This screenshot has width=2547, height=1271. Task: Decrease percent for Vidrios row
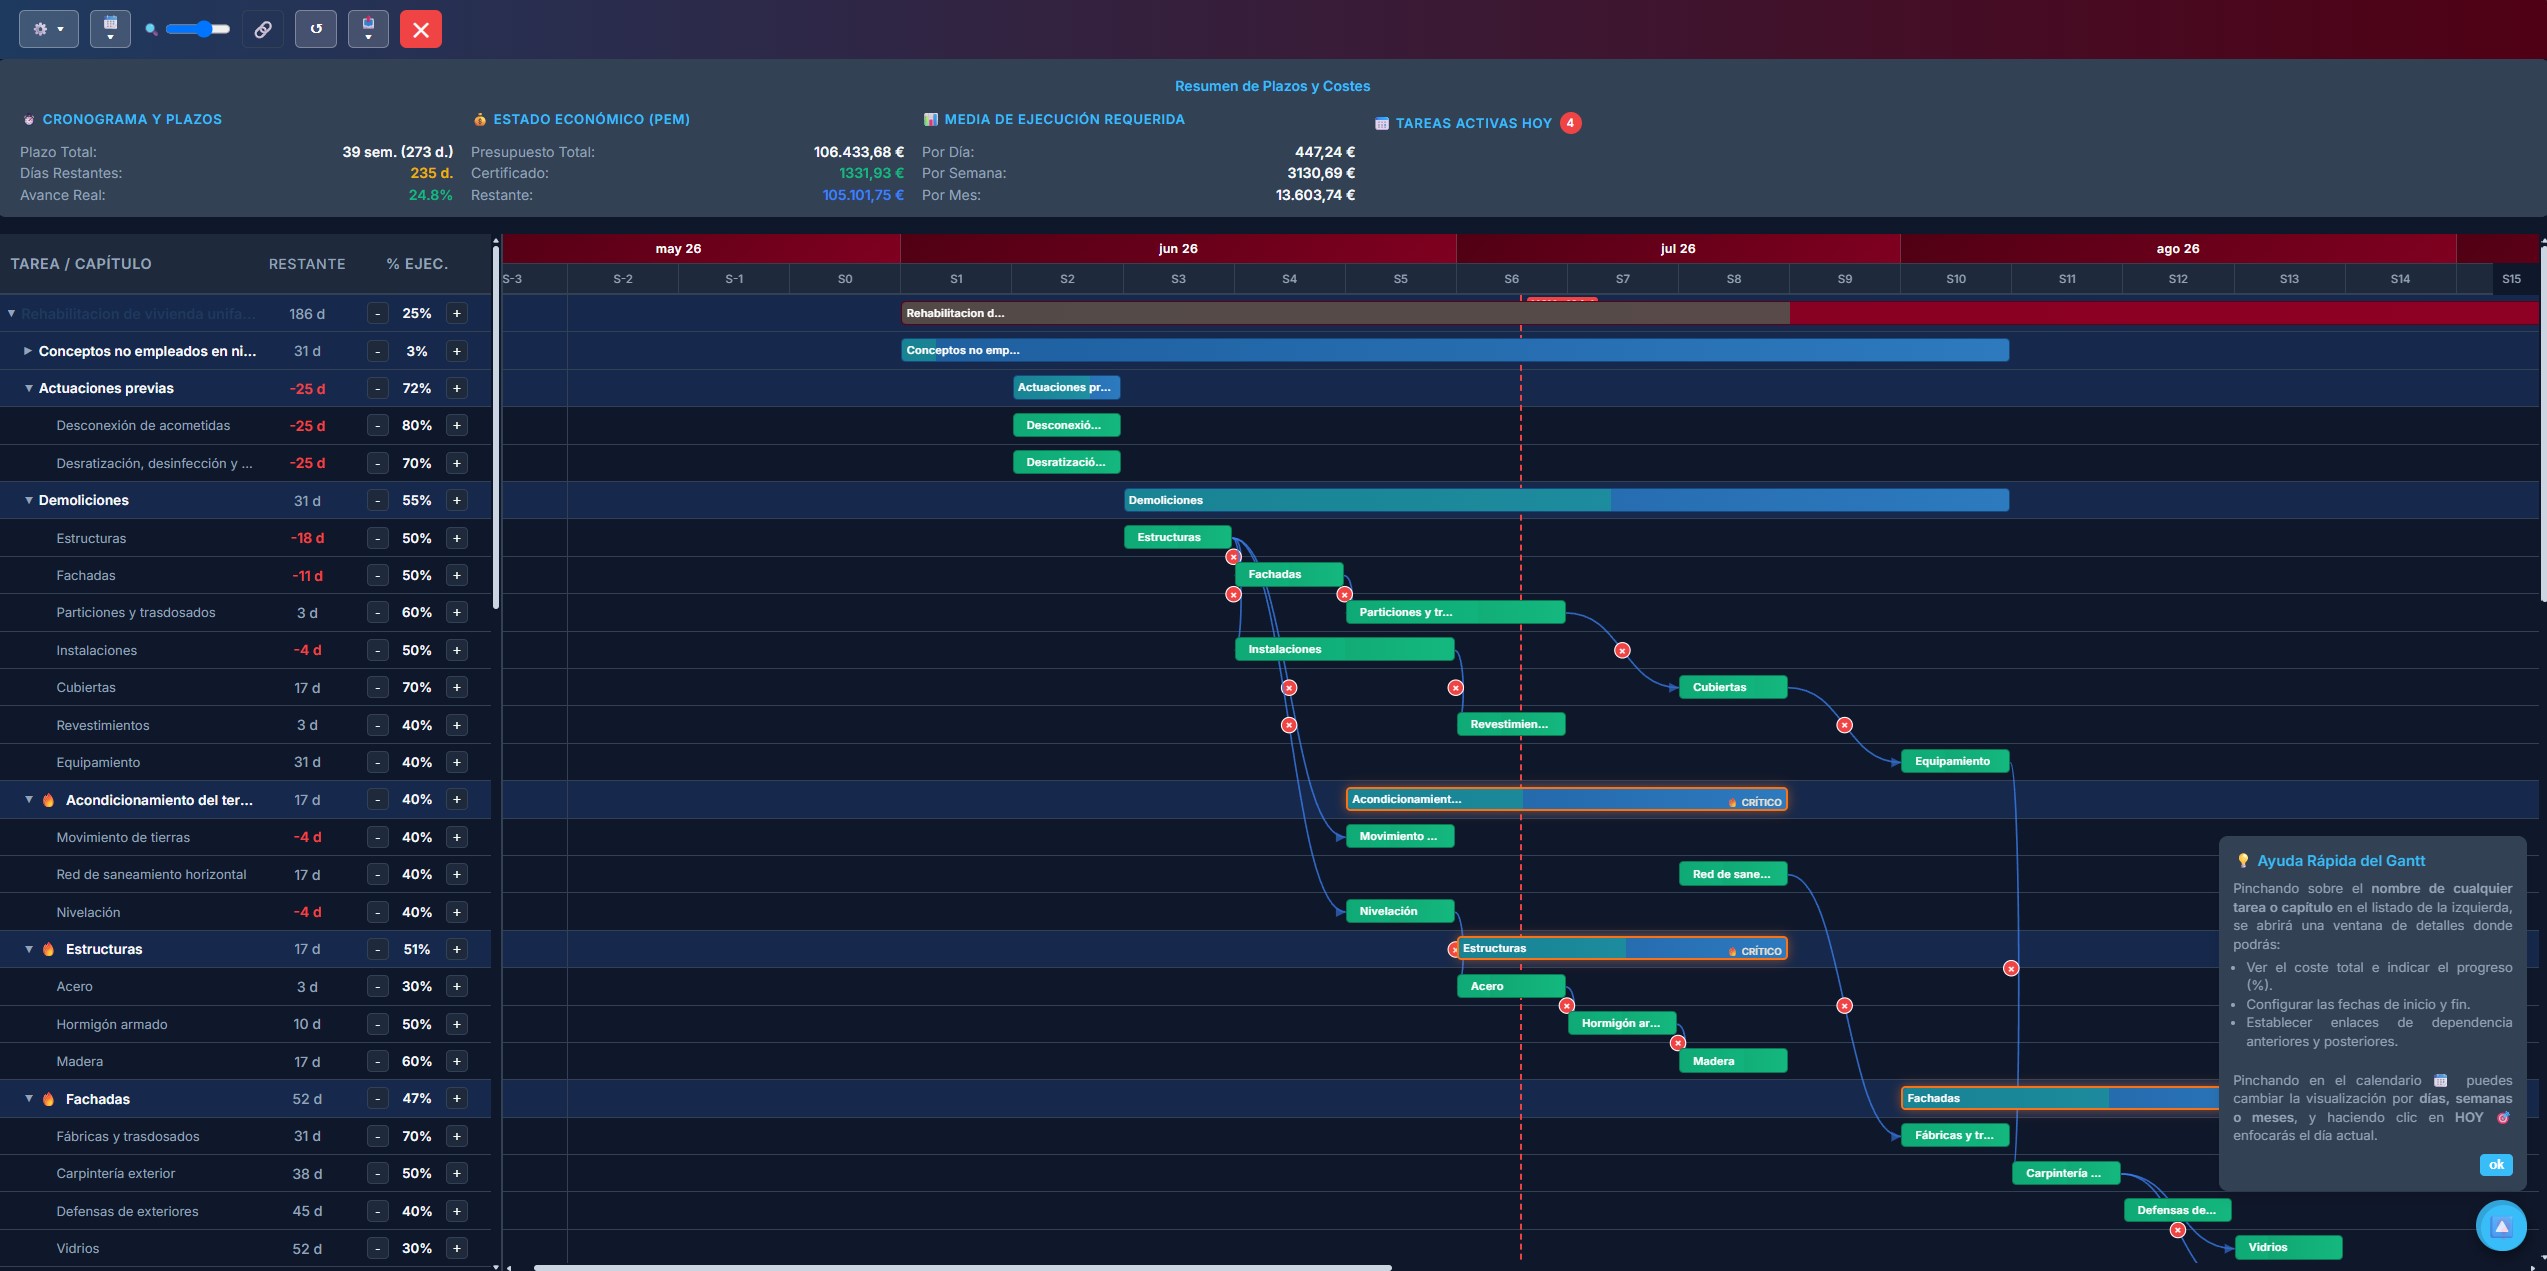pyautogui.click(x=377, y=1249)
